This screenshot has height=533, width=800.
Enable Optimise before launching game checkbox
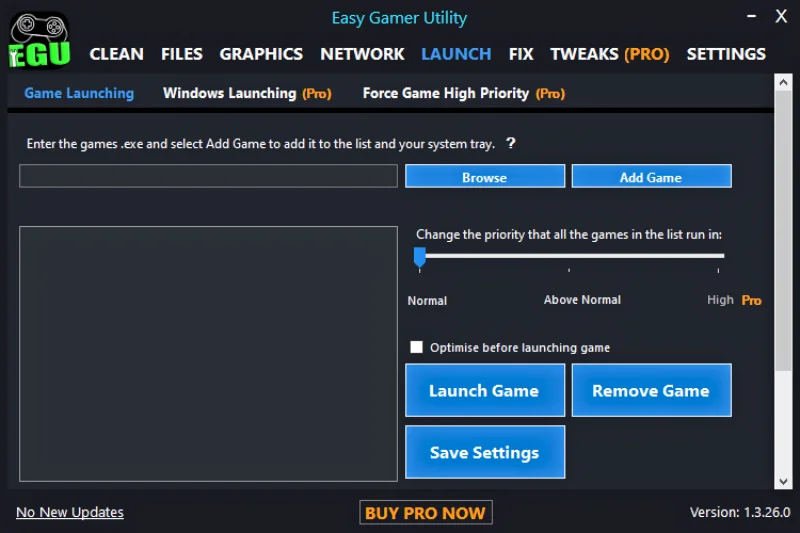click(x=417, y=347)
